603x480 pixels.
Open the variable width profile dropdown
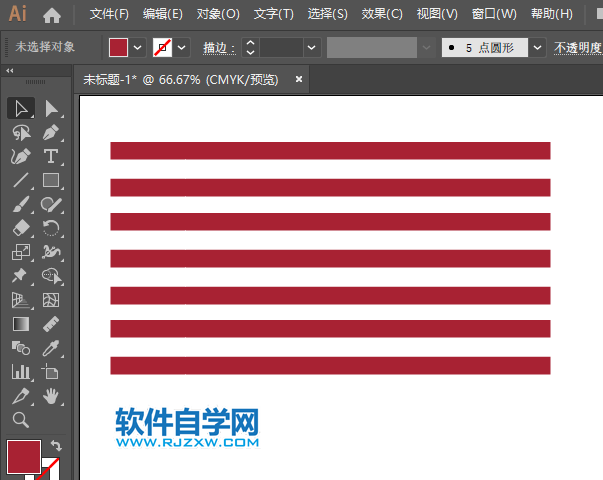(x=426, y=48)
